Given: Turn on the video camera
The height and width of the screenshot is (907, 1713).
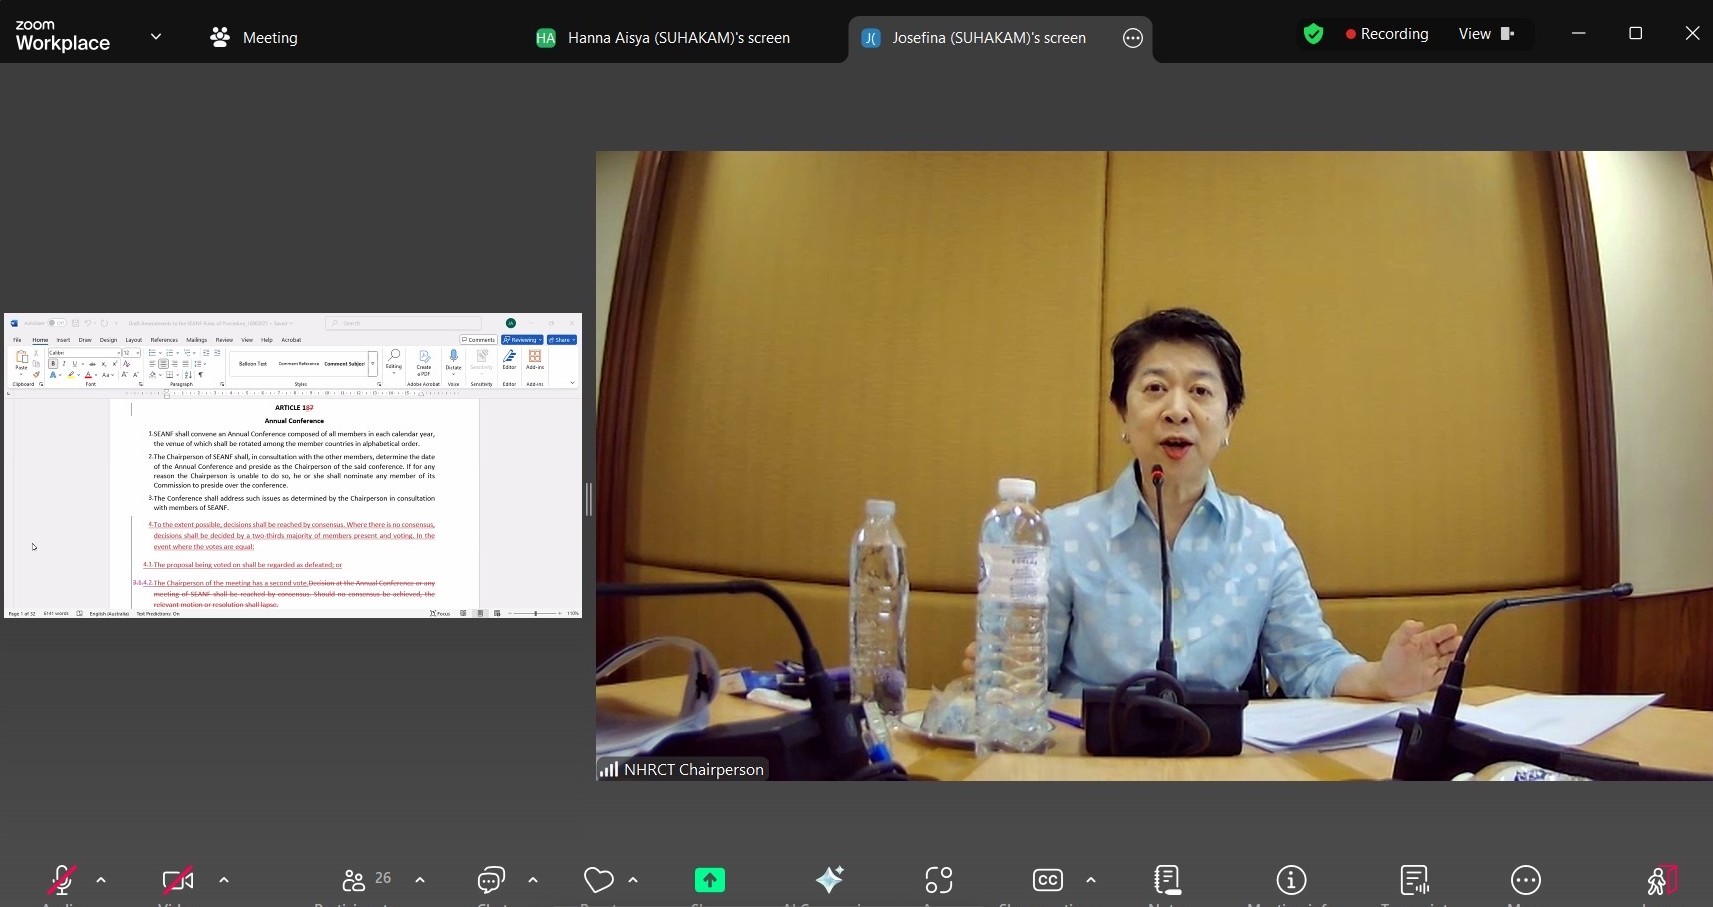Looking at the screenshot, I should tap(178, 880).
